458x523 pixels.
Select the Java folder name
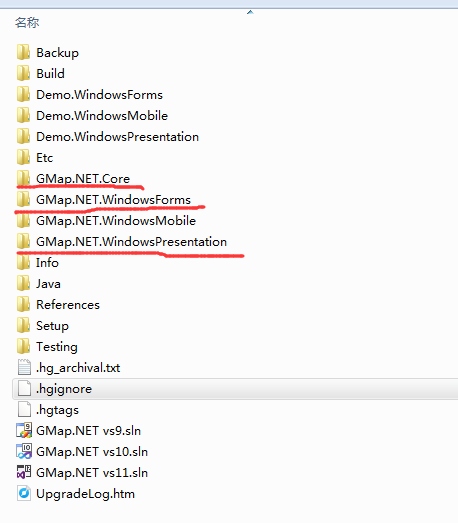click(48, 284)
